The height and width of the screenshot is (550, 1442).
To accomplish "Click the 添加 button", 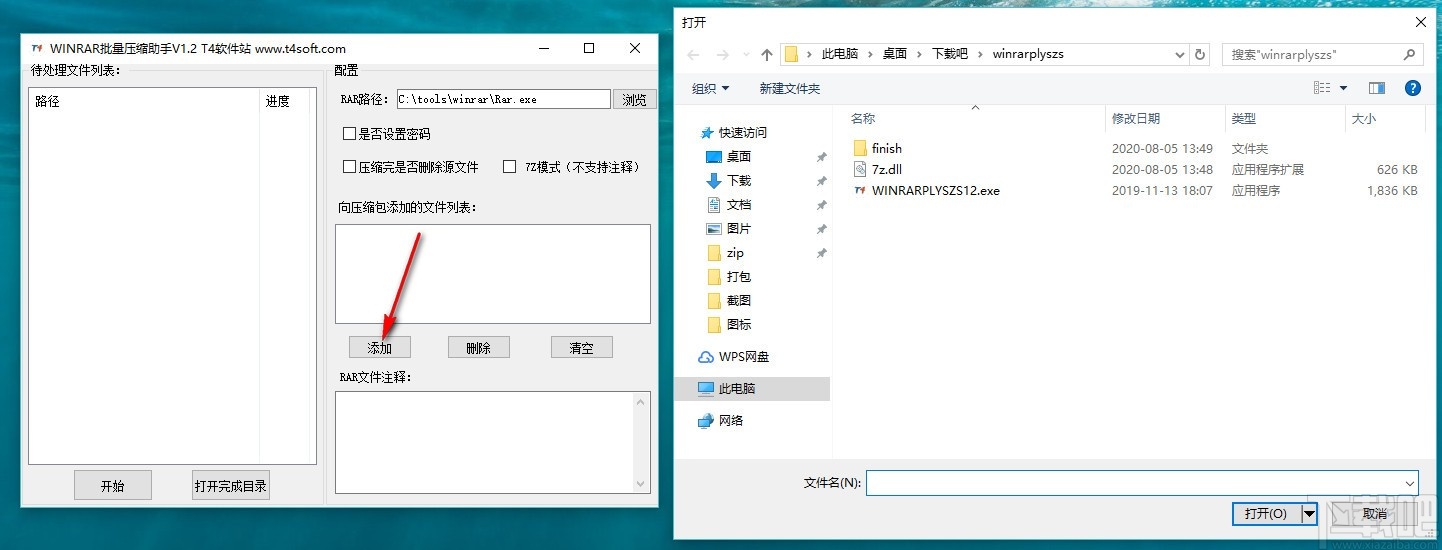I will [380, 347].
